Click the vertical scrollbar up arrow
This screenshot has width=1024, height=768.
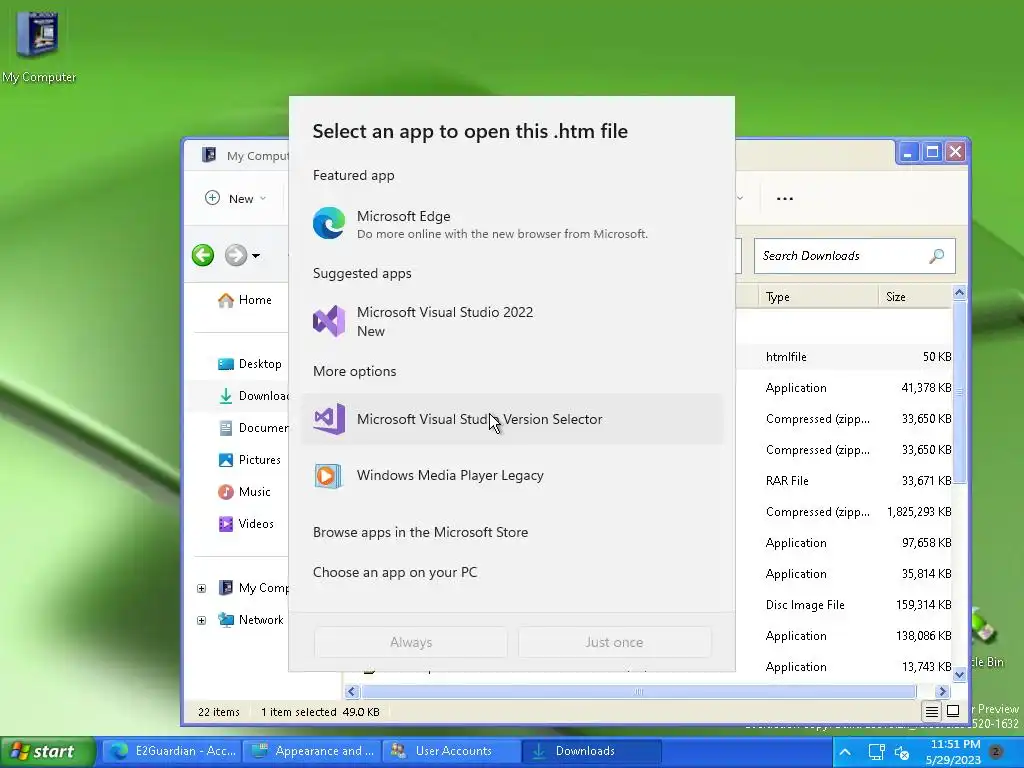[x=959, y=293]
